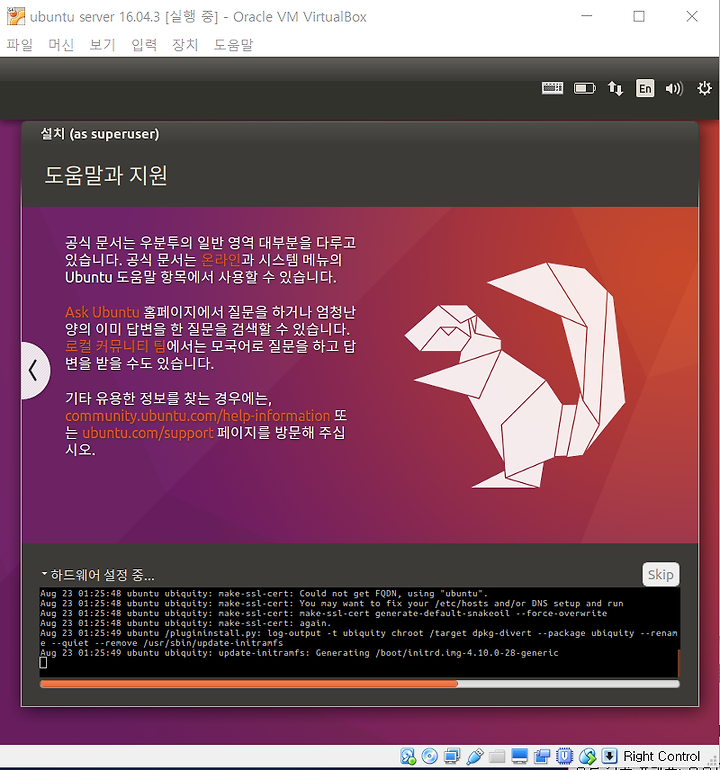Click the keyboard capture arrow icon
The height and width of the screenshot is (770, 720).
(609, 756)
